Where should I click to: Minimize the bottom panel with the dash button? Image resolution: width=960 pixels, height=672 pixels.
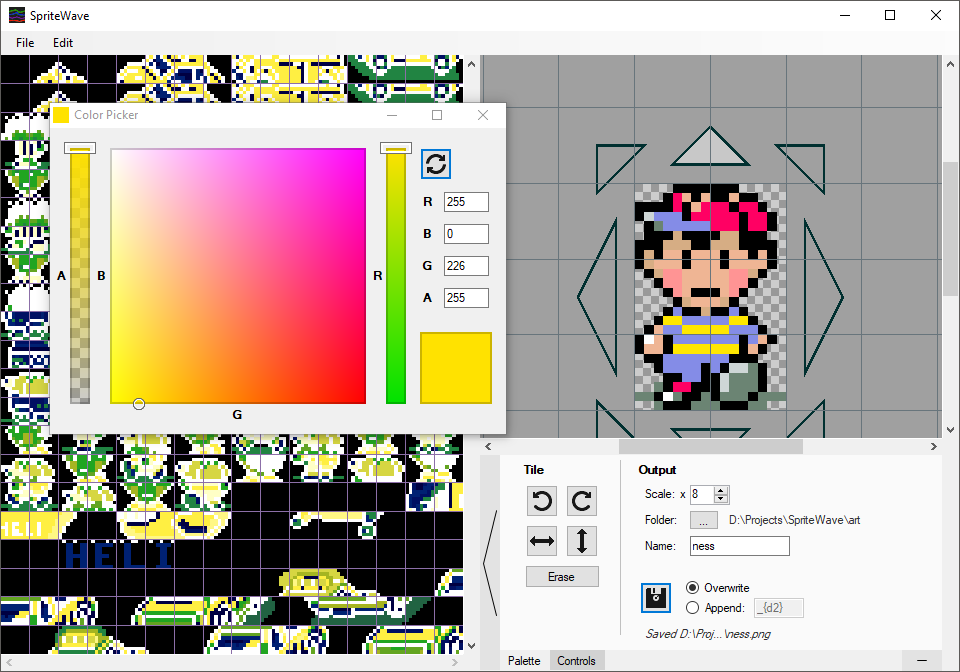[921, 660]
